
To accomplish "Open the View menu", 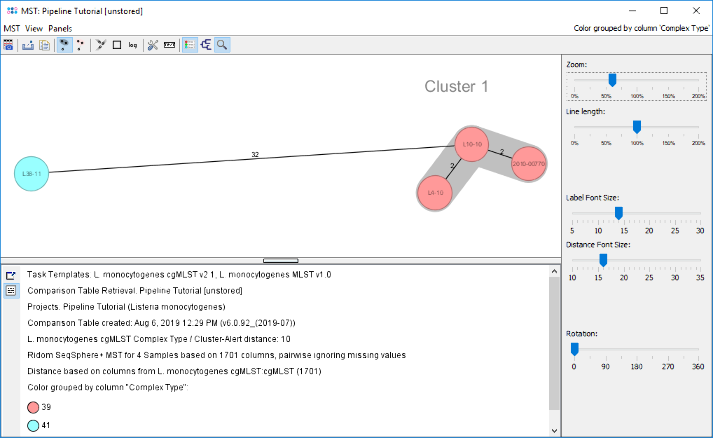I will 35,28.
